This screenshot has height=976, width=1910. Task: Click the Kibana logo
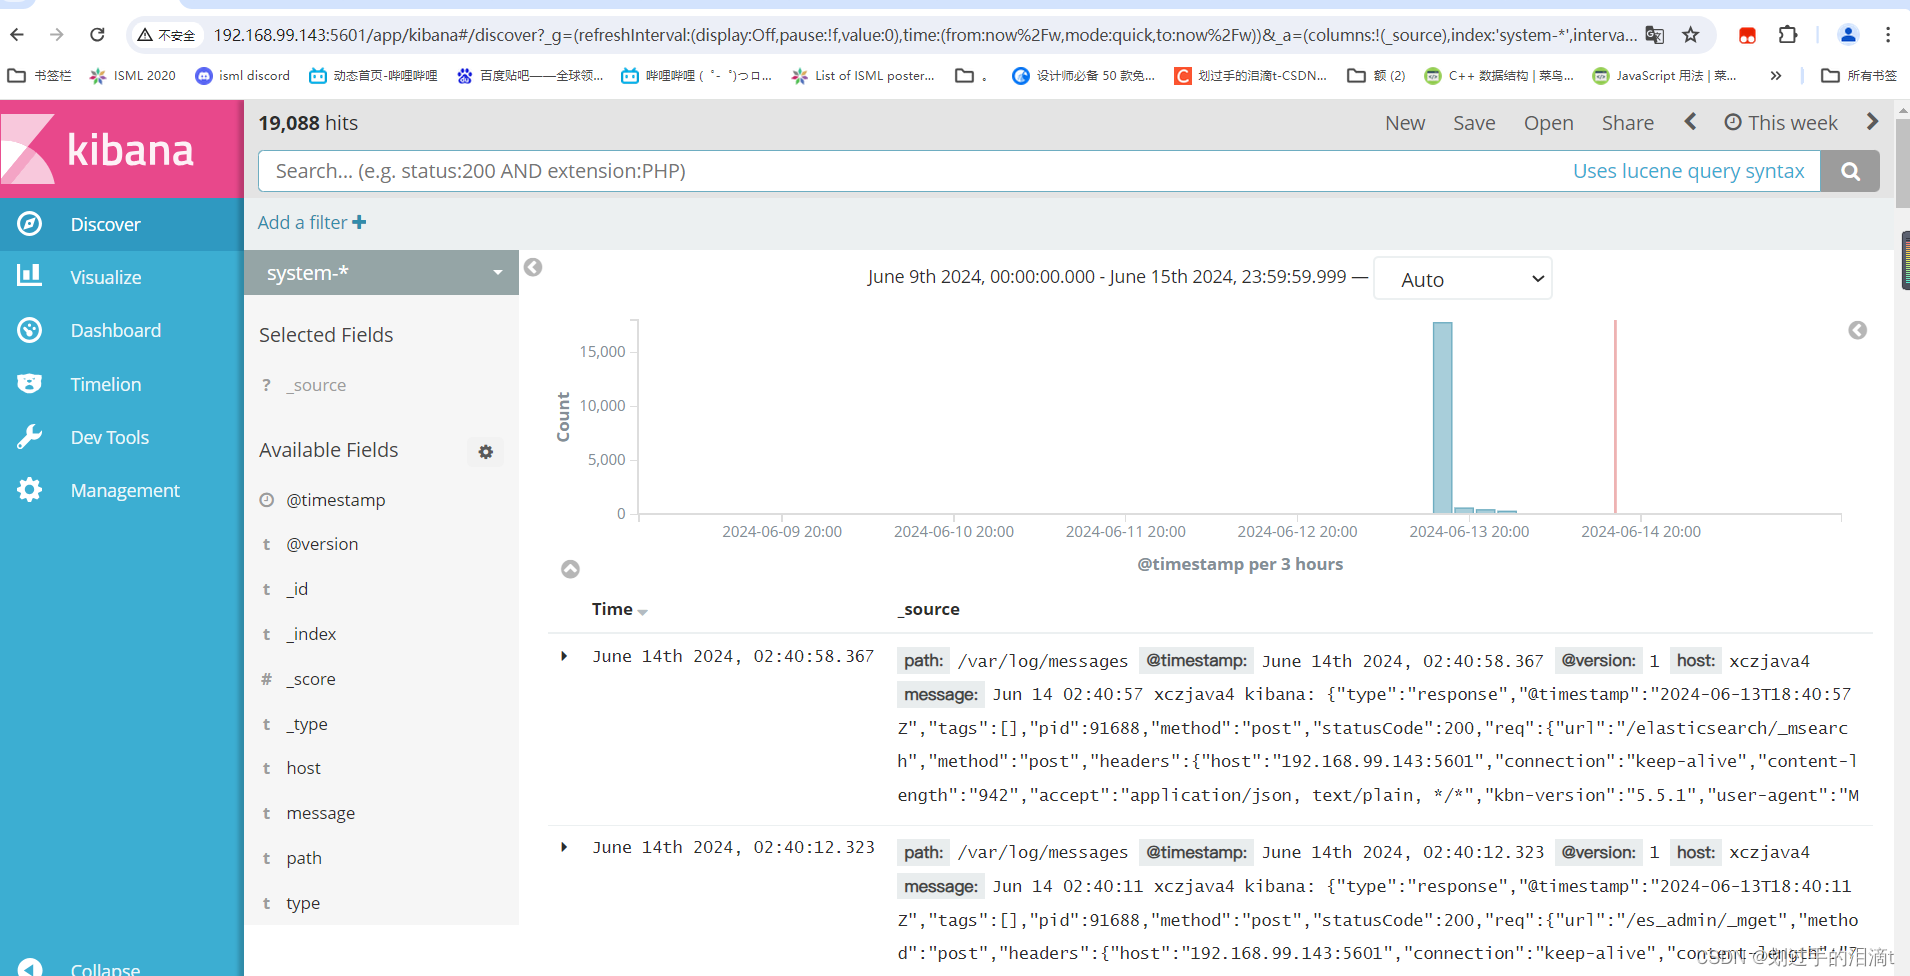[x=121, y=149]
